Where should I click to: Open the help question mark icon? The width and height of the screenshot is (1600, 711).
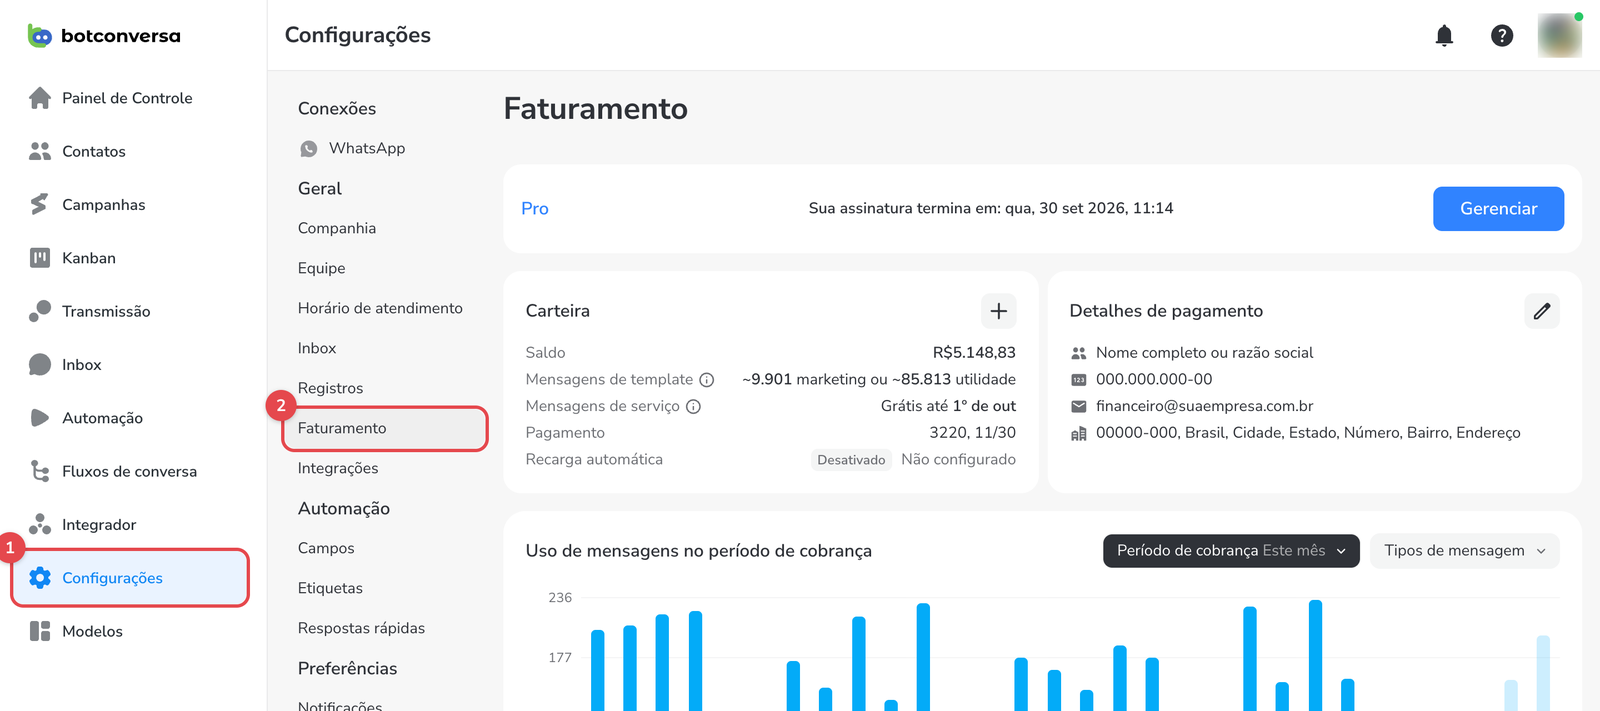coord(1502,36)
